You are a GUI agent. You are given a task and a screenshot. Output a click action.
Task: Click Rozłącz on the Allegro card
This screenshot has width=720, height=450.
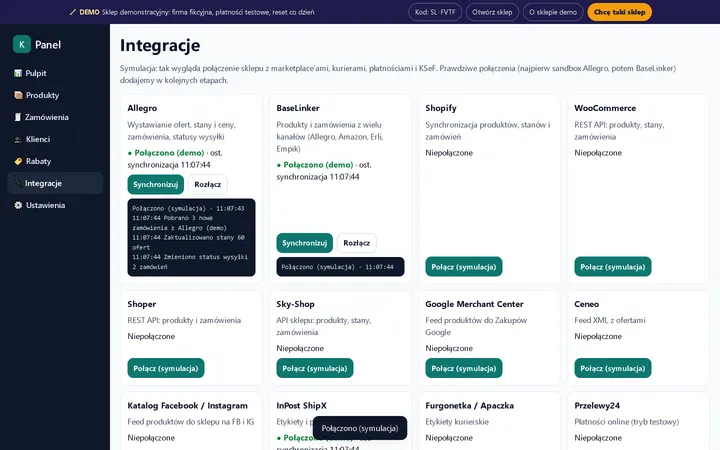coord(208,184)
